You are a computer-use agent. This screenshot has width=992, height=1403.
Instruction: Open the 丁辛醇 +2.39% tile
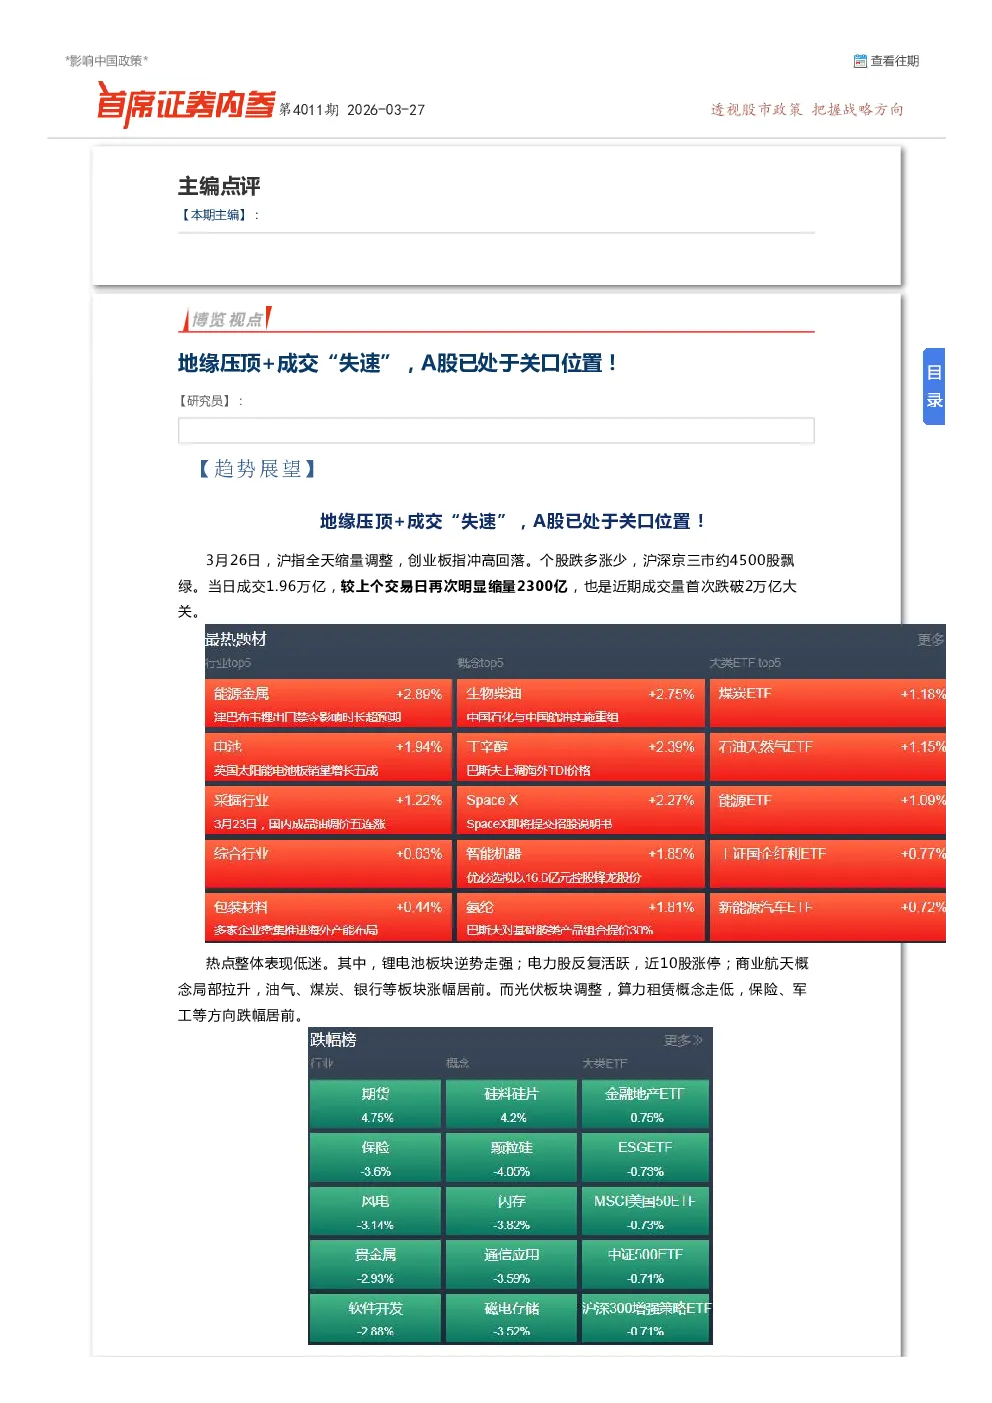point(580,757)
